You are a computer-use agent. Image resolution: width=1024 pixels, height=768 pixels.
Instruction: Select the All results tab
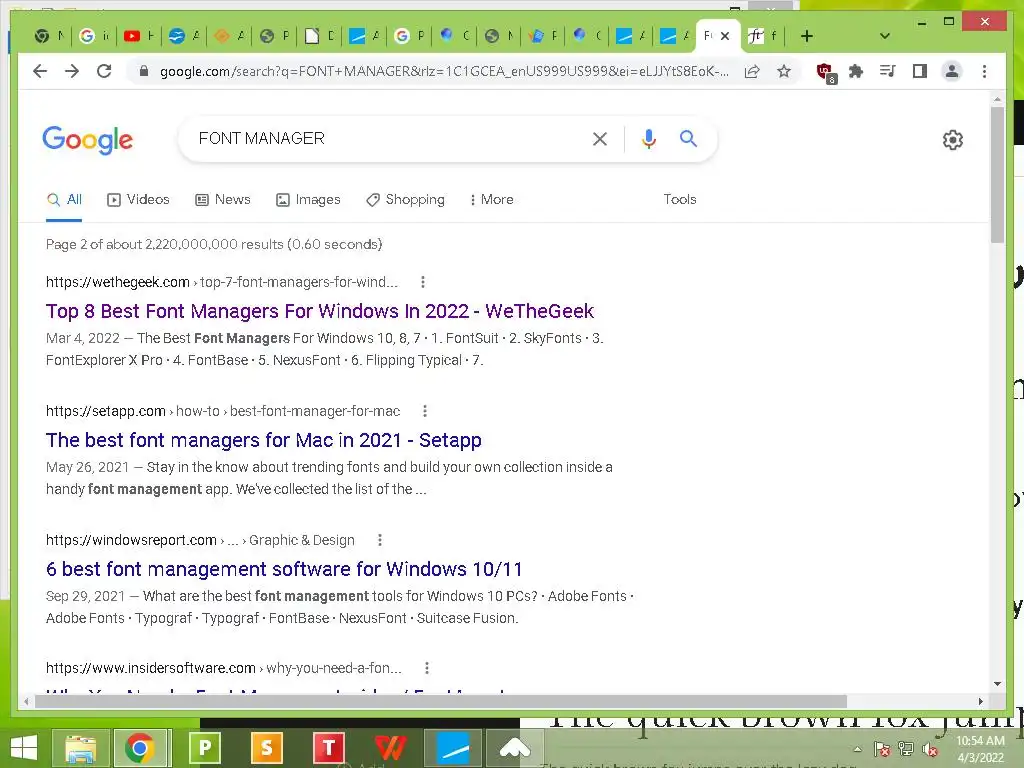pyautogui.click(x=64, y=199)
